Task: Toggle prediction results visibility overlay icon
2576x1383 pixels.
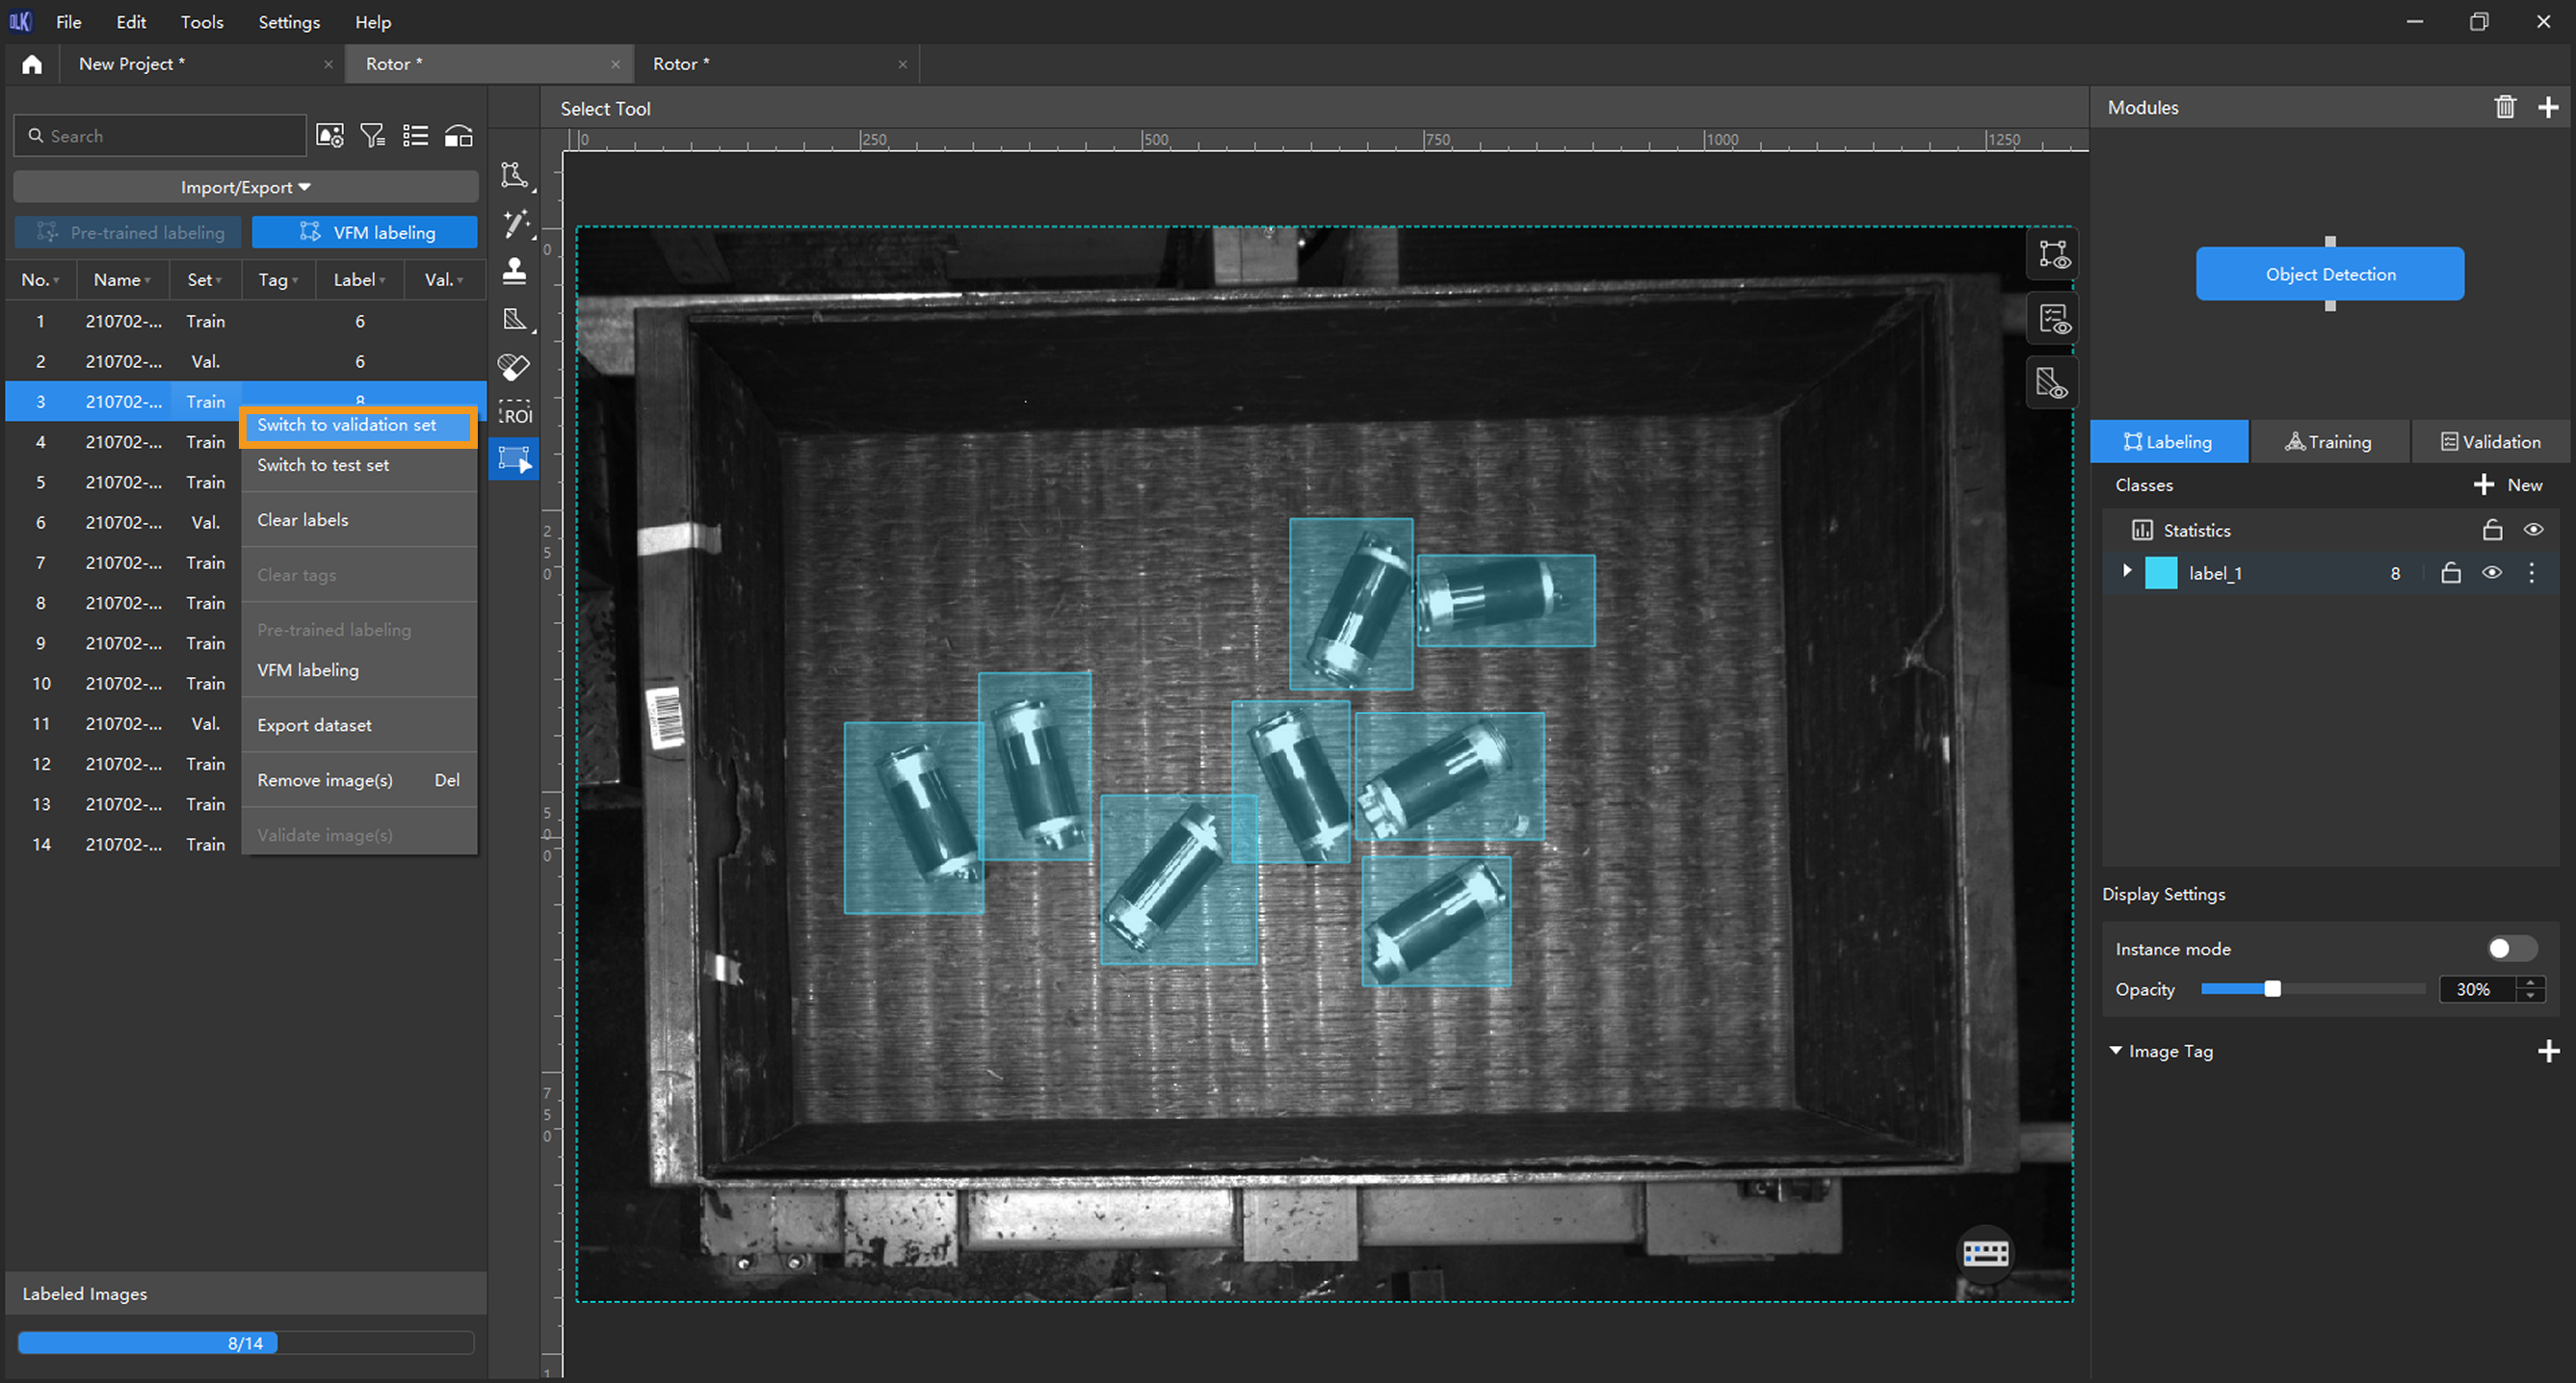Action: (2053, 319)
